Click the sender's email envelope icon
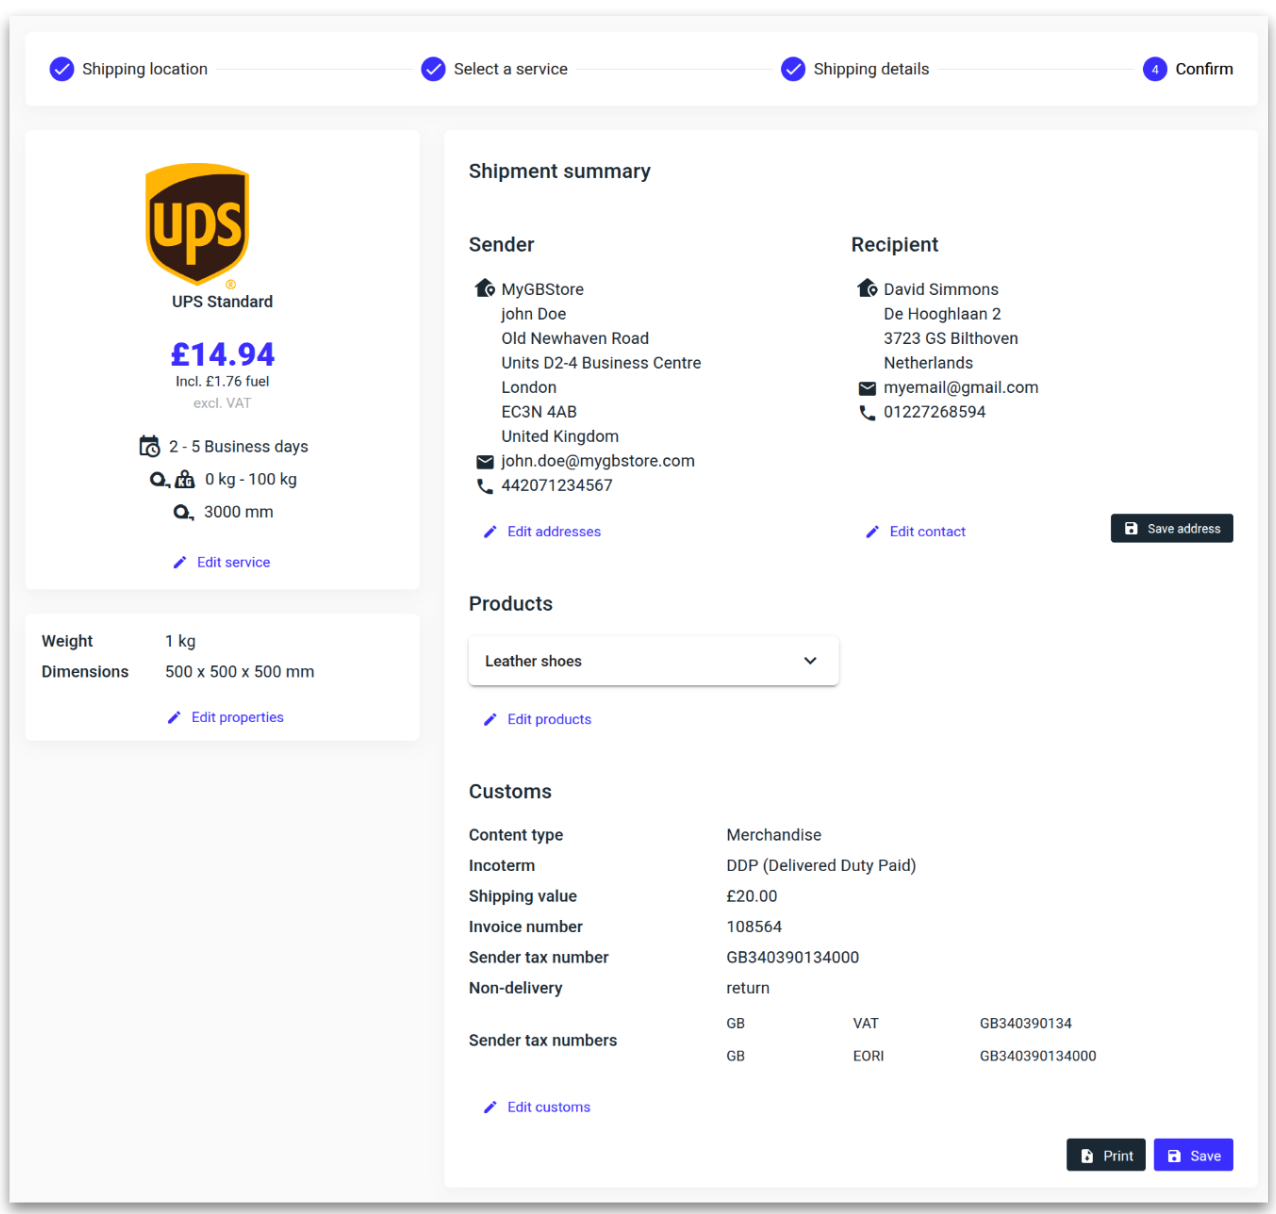The height and width of the screenshot is (1214, 1276). tap(485, 462)
